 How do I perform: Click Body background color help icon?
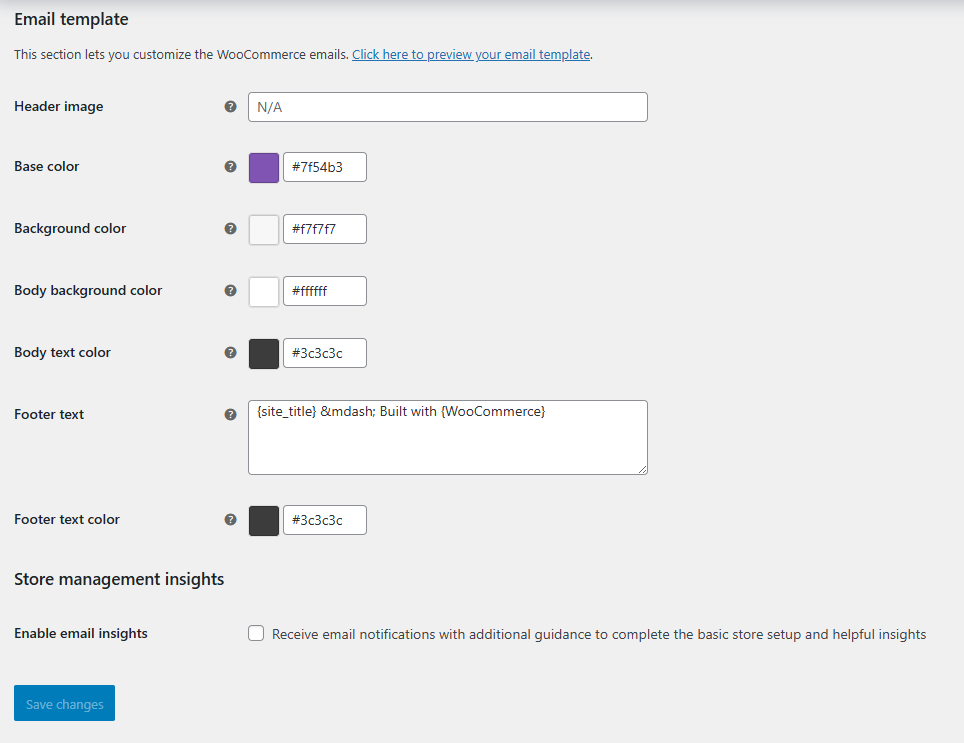(231, 291)
